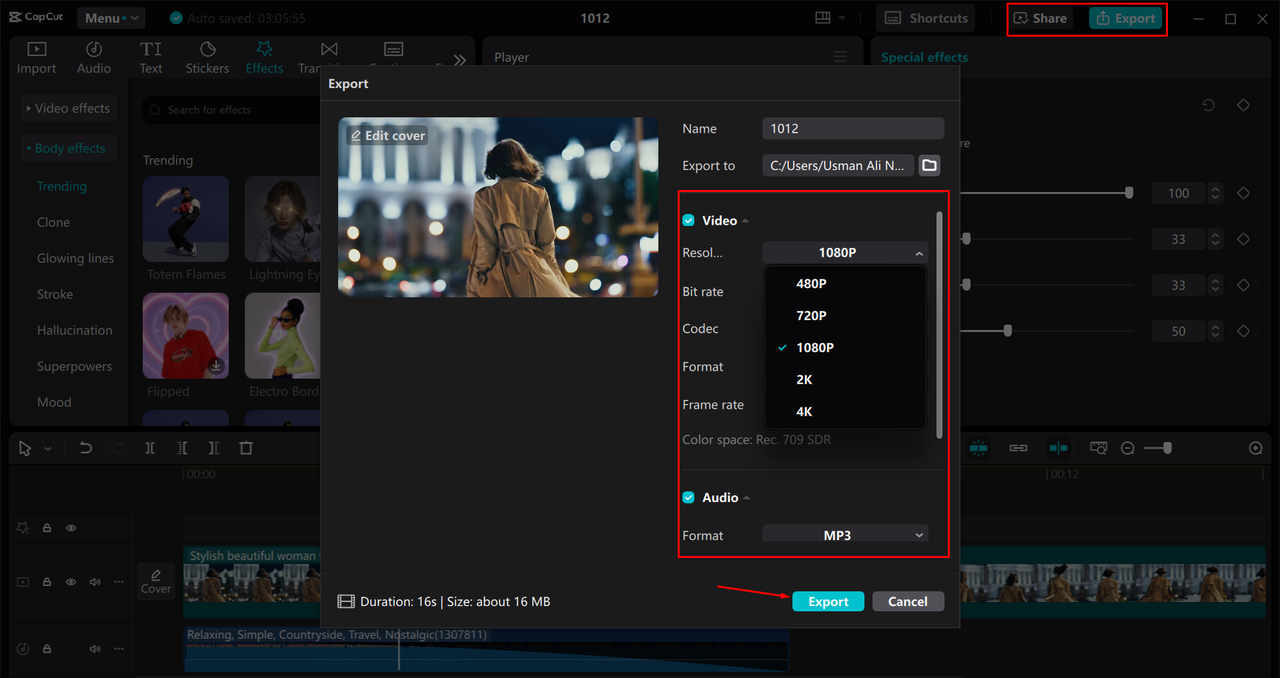Viewport: 1280px width, 678px height.
Task: Hide the effects track with its eye icon
Action: point(71,528)
